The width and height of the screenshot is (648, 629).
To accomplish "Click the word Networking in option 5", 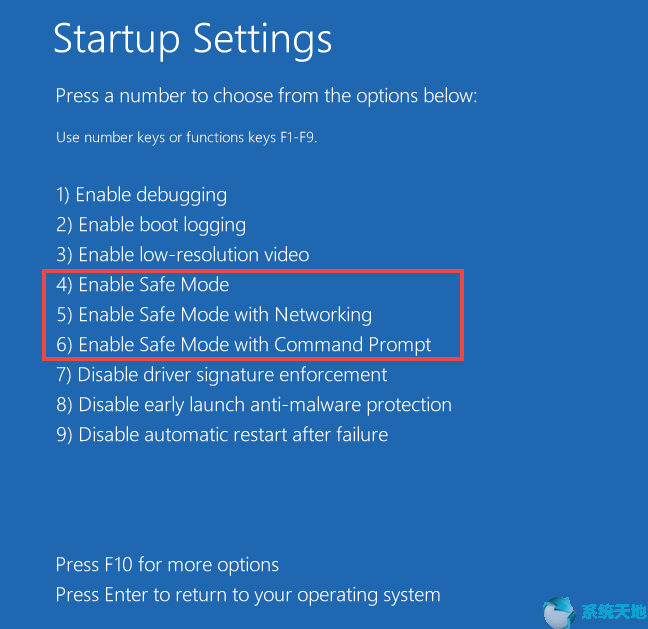I will tap(324, 315).
